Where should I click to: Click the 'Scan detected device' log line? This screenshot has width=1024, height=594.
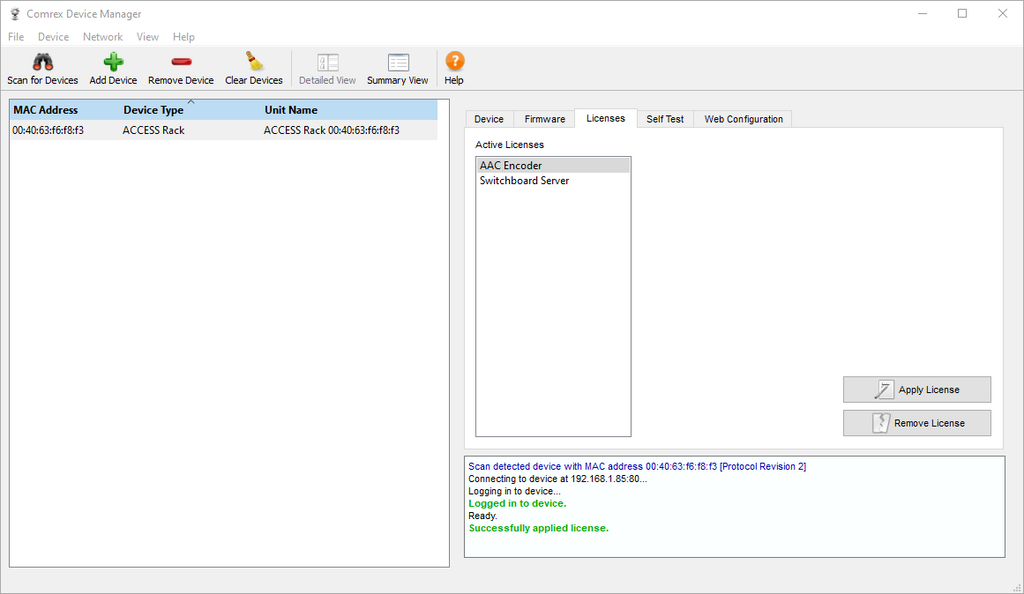(637, 467)
